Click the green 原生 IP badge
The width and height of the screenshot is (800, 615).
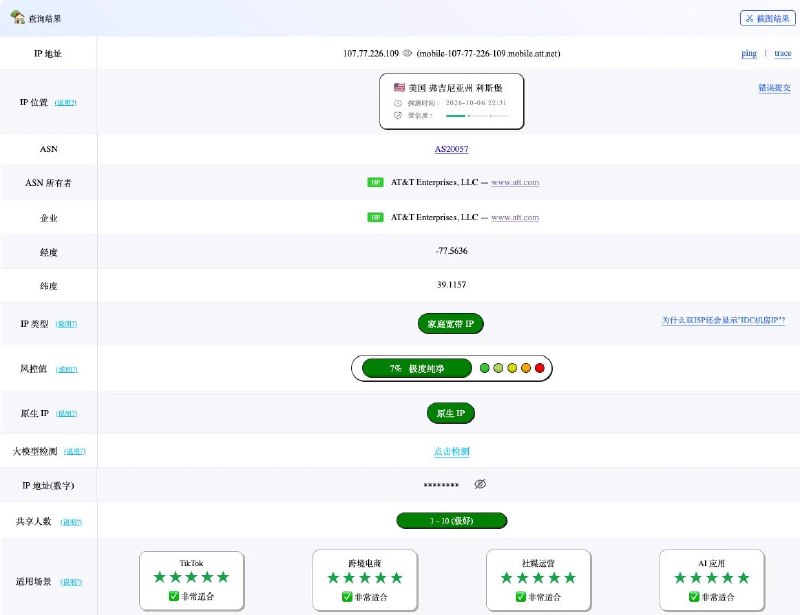(451, 413)
